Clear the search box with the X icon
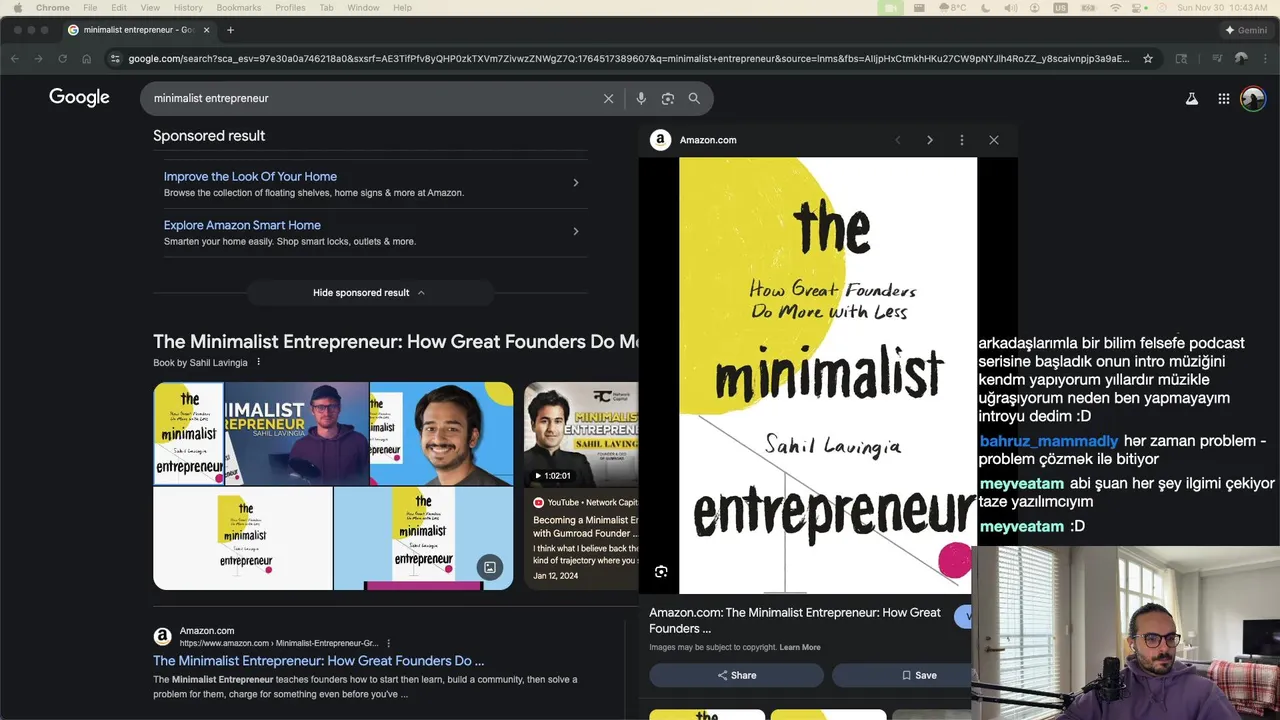 (608, 98)
